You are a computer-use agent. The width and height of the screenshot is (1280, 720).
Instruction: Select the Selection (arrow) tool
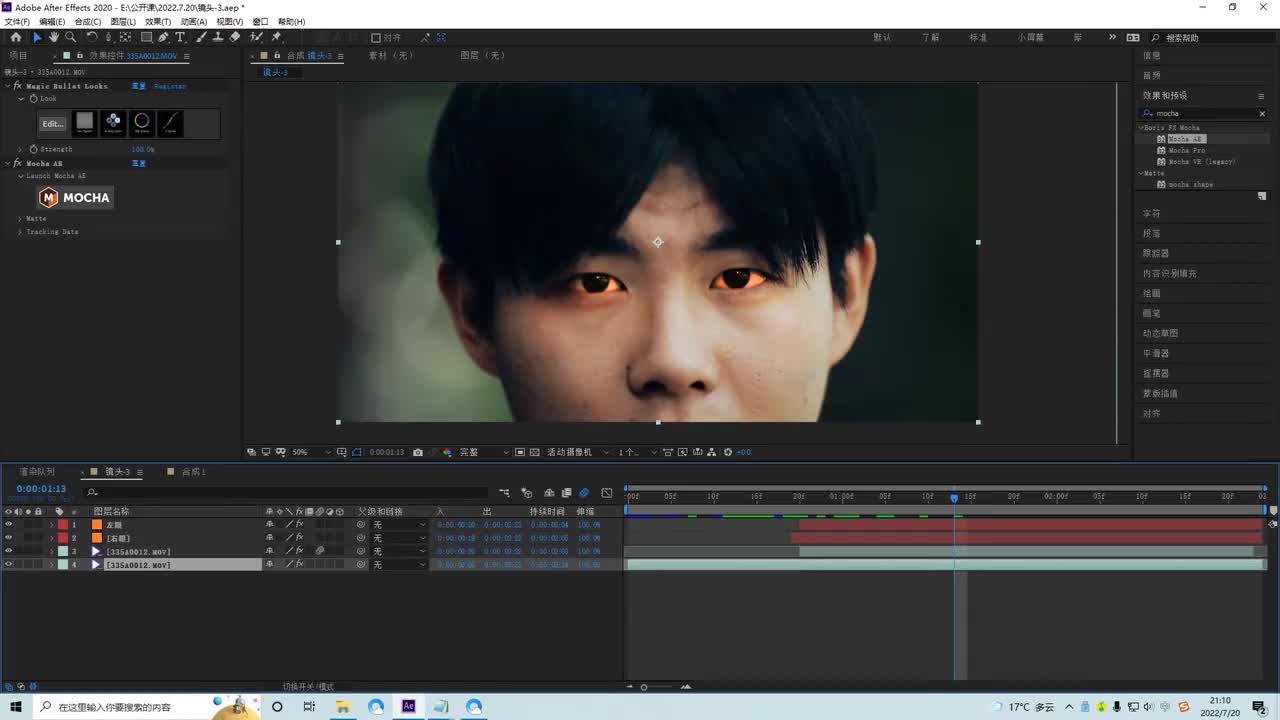[37, 37]
